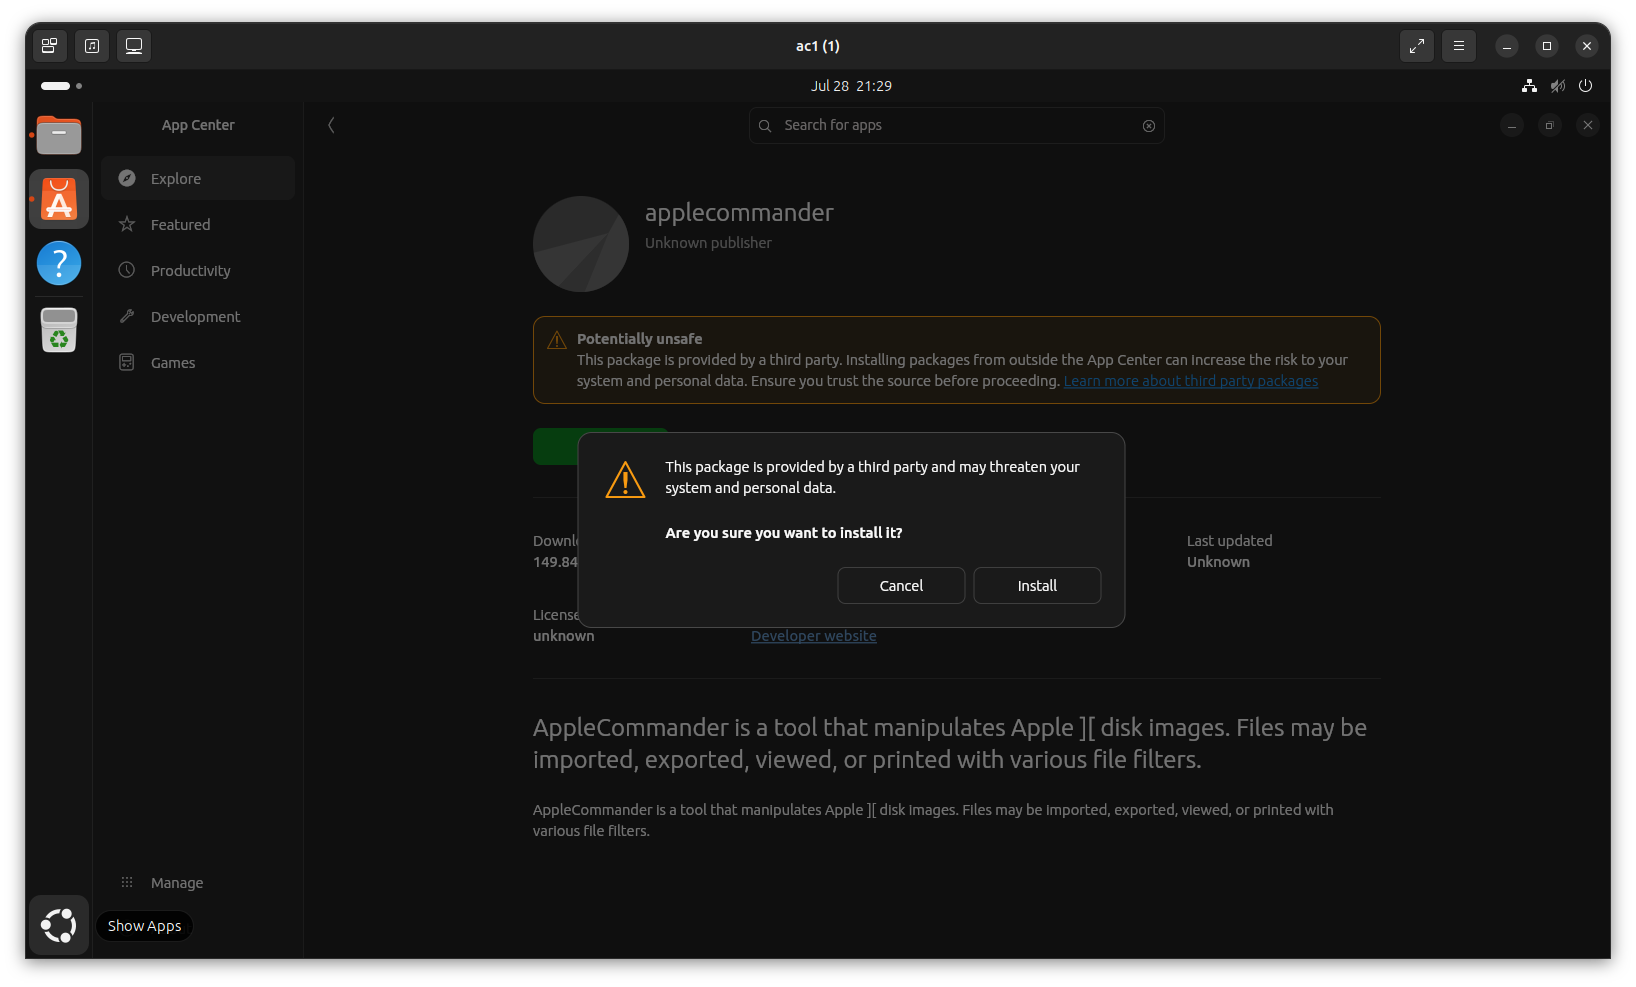Click the muted volume tray icon
Screen dimensions: 1636x987
click(1557, 86)
